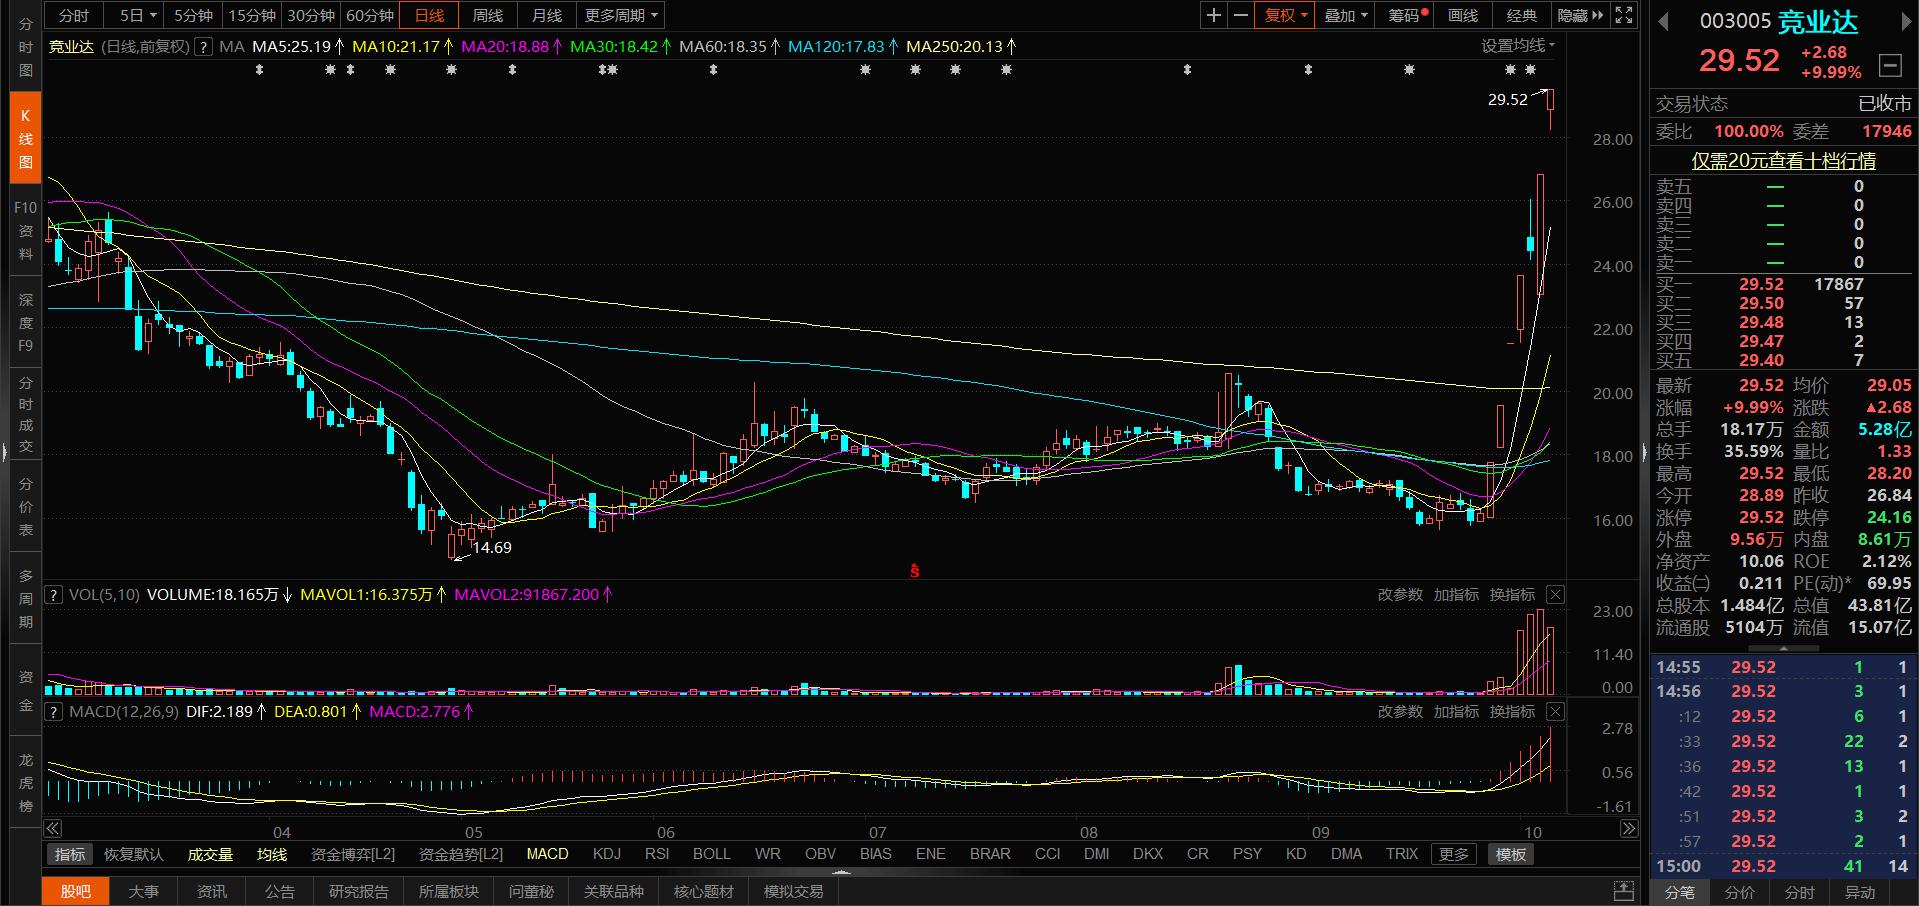Click 改参数 for MACD indicator
This screenshot has width=1919, height=906.
pos(1400,712)
